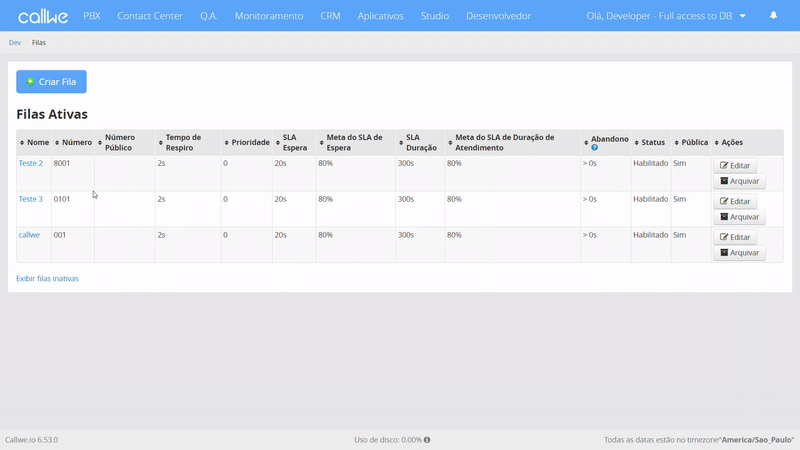The image size is (800, 450).
Task: Open the notifications bell icon
Action: [773, 15]
